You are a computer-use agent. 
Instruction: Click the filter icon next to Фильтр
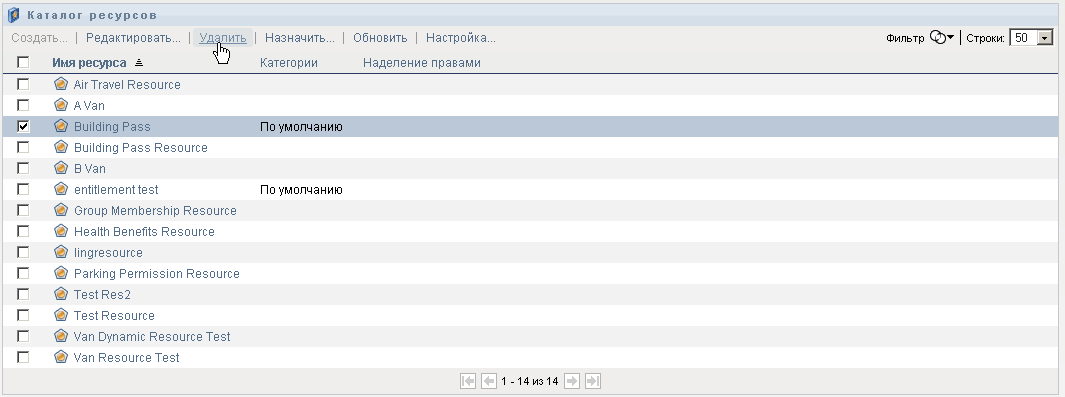[937, 38]
